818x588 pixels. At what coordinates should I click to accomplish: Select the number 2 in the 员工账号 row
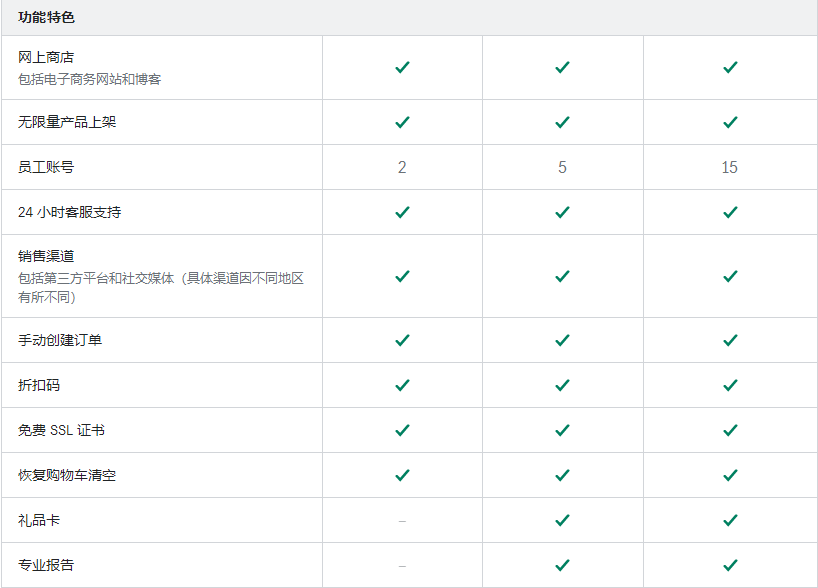point(402,166)
